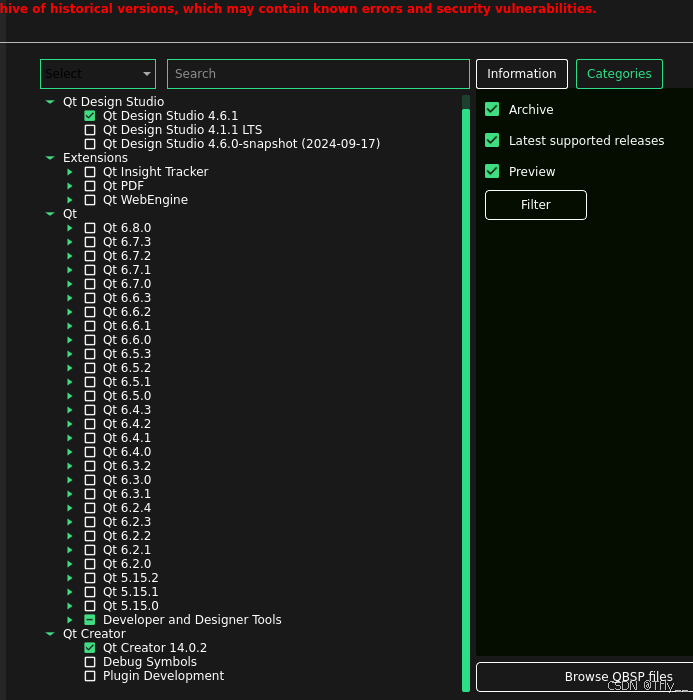The image size is (693, 700).
Task: Collapse the Qt Design Studio group
Action: point(50,102)
